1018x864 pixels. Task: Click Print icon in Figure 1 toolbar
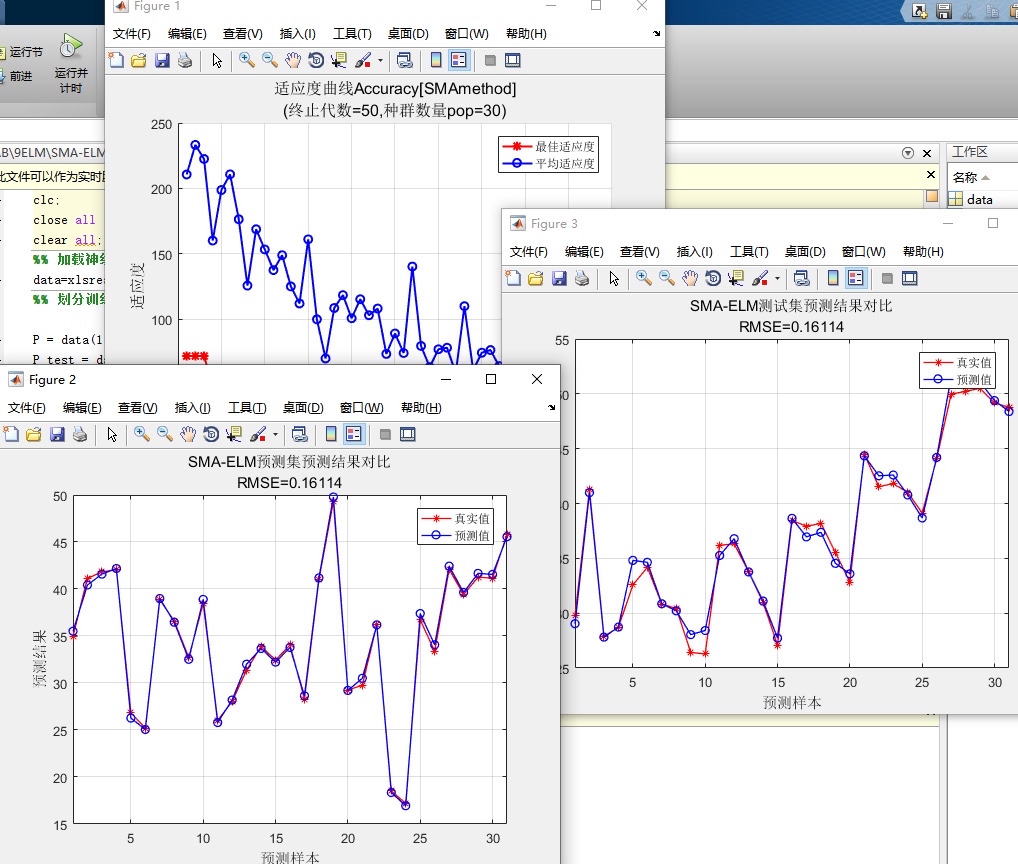(185, 60)
